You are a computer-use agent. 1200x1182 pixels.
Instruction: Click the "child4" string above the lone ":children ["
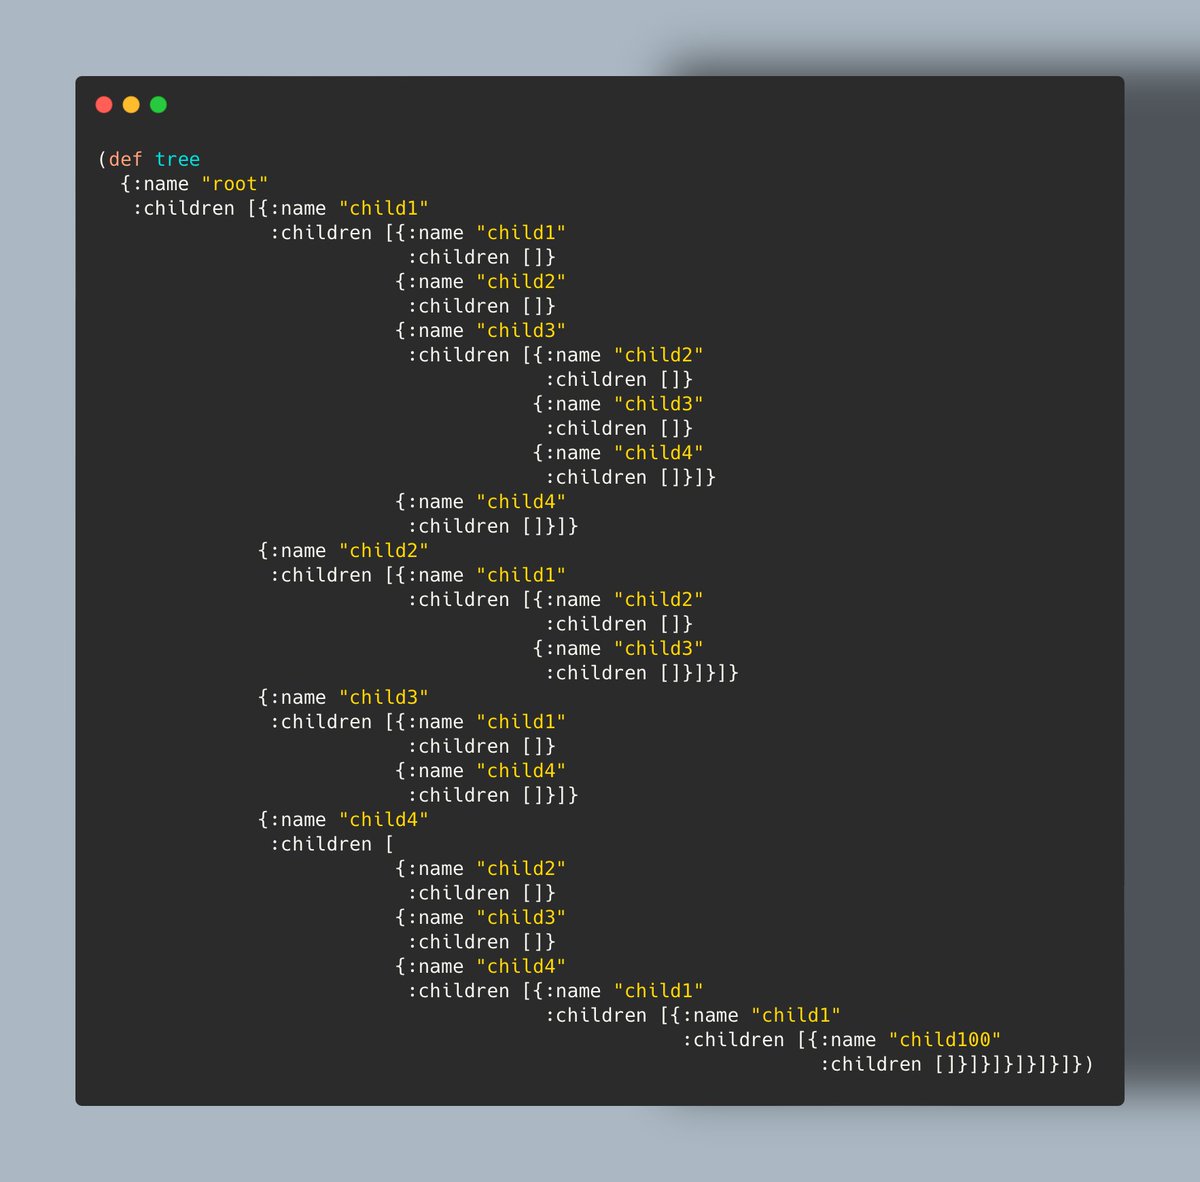(383, 820)
